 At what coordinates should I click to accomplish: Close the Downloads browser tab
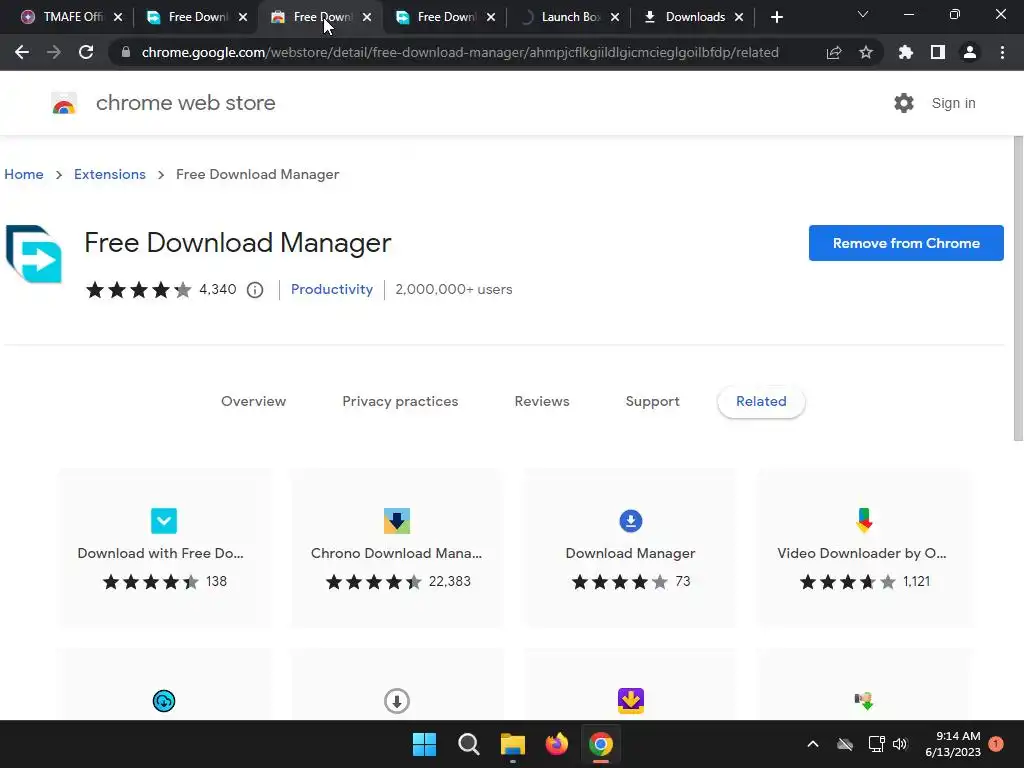pos(739,17)
